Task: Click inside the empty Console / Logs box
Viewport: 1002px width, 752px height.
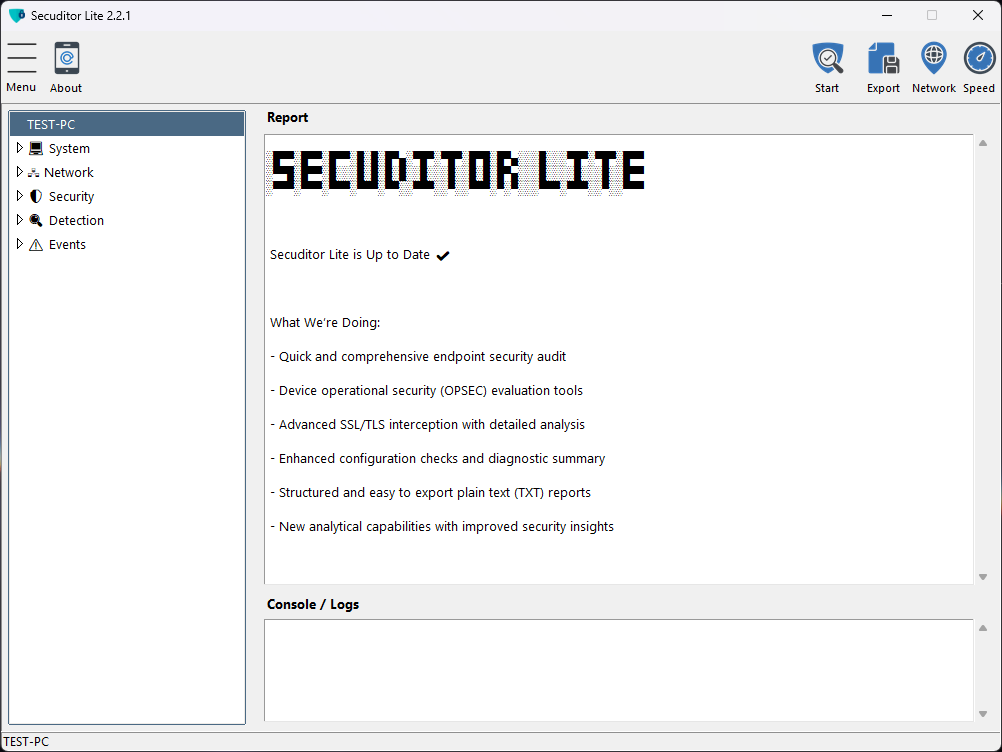Action: point(619,670)
